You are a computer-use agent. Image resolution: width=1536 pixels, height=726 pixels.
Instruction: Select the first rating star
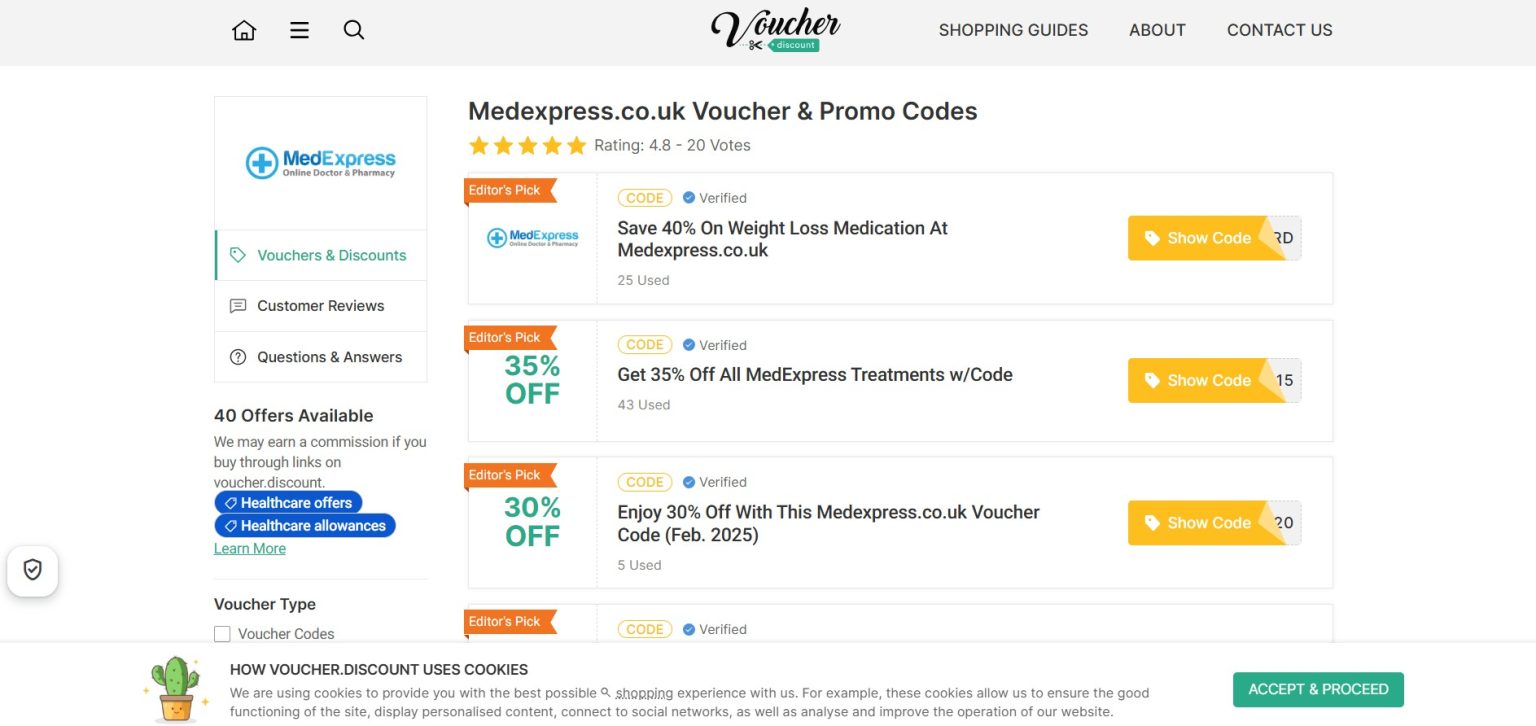point(478,145)
